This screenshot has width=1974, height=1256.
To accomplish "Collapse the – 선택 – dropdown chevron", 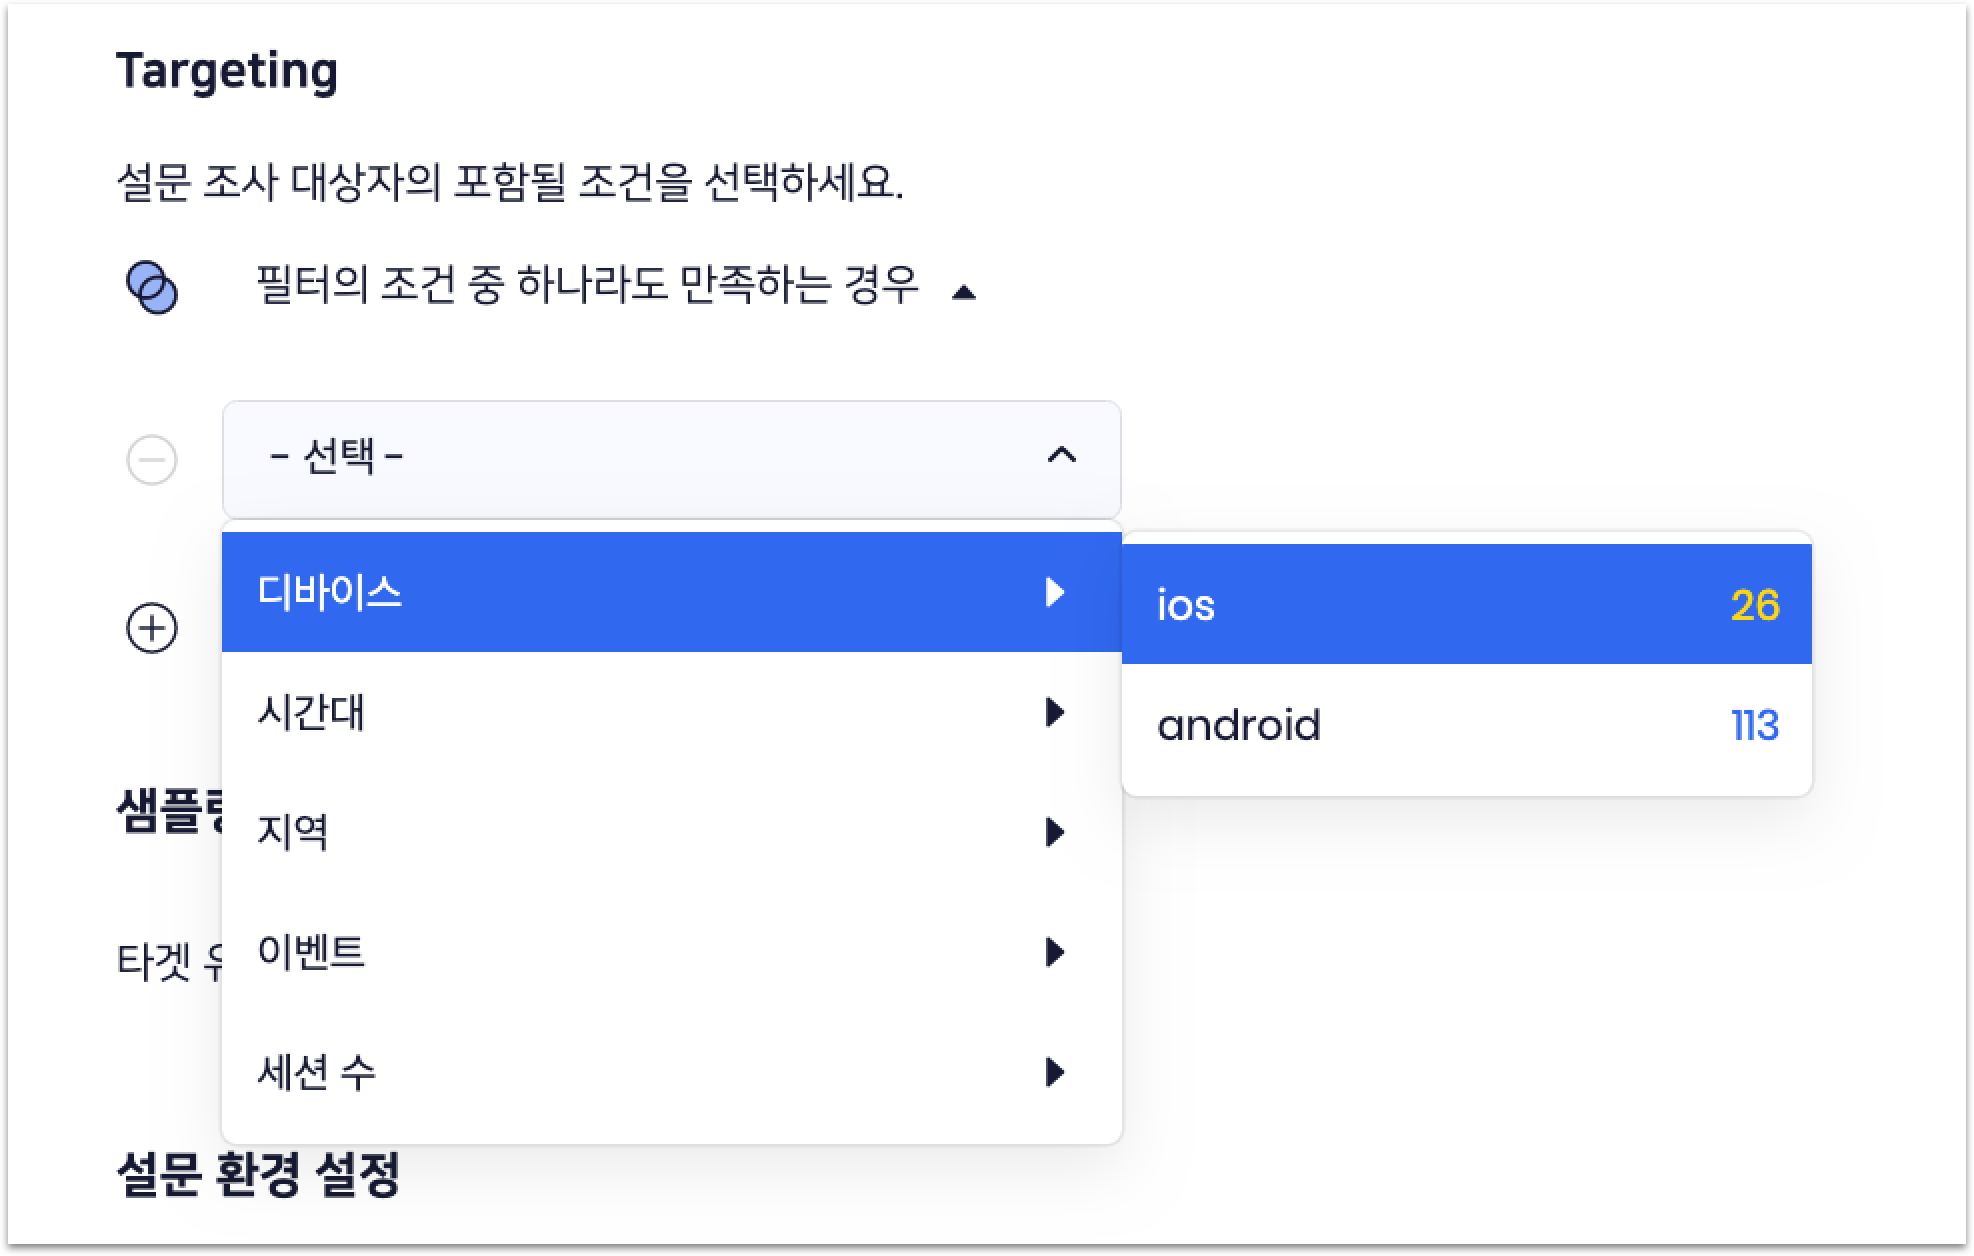I will pyautogui.click(x=1061, y=456).
